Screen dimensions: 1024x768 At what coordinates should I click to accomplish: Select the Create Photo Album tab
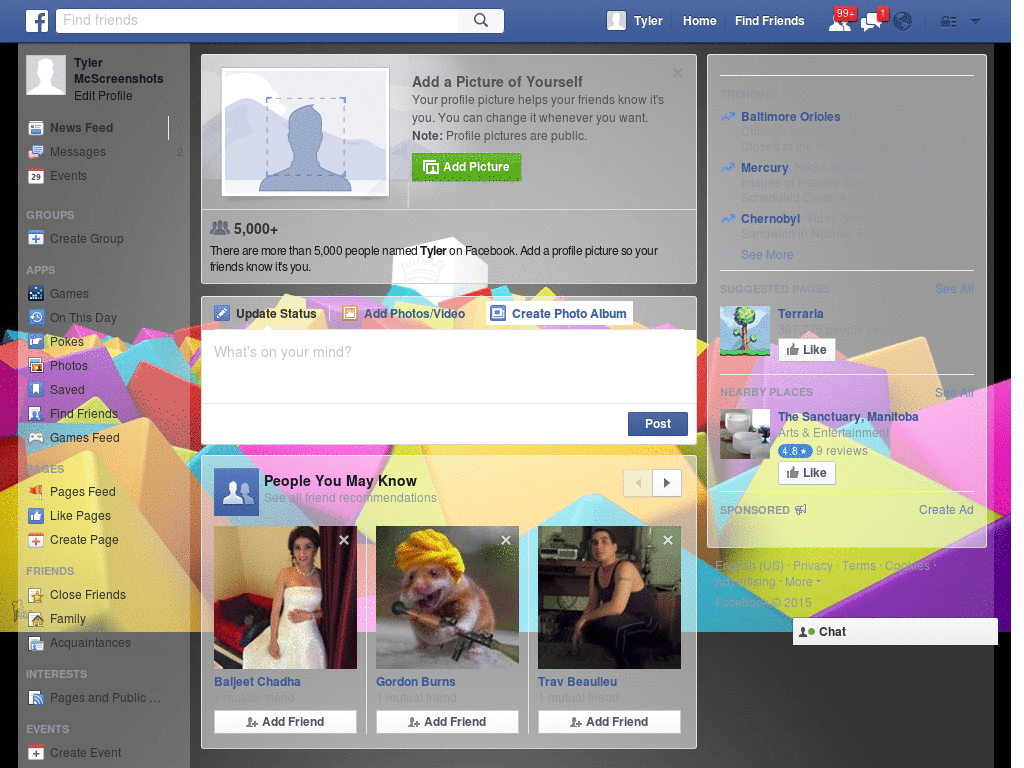coord(560,313)
